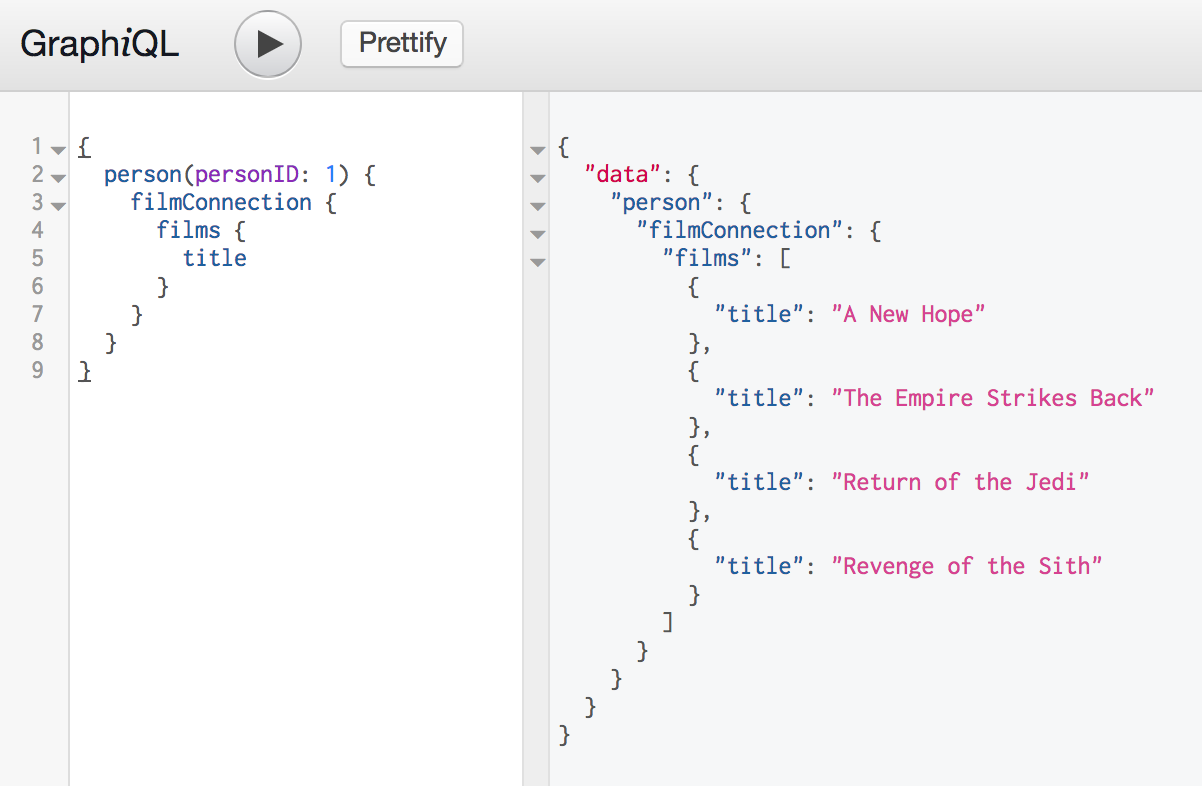This screenshot has height=786, width=1202.
Task: Run the query with the play button
Action: pos(268,45)
